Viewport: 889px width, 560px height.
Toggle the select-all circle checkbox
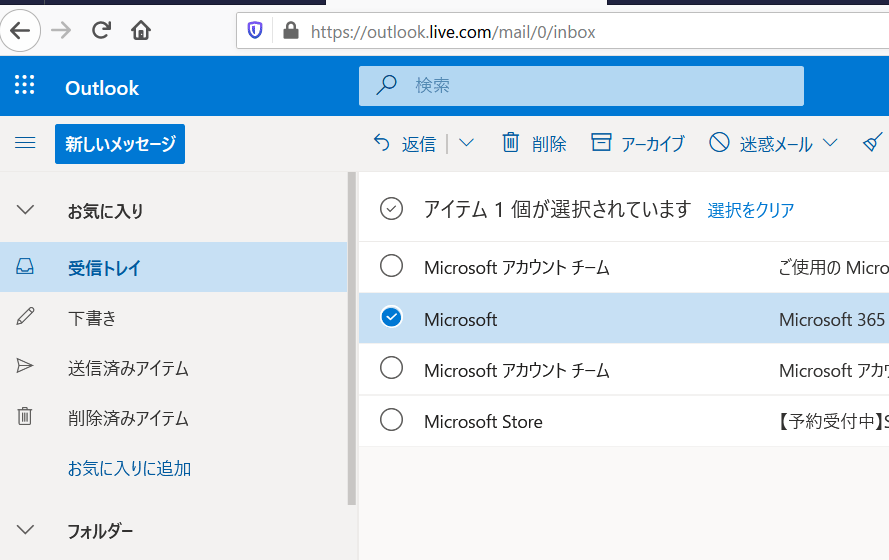[391, 209]
